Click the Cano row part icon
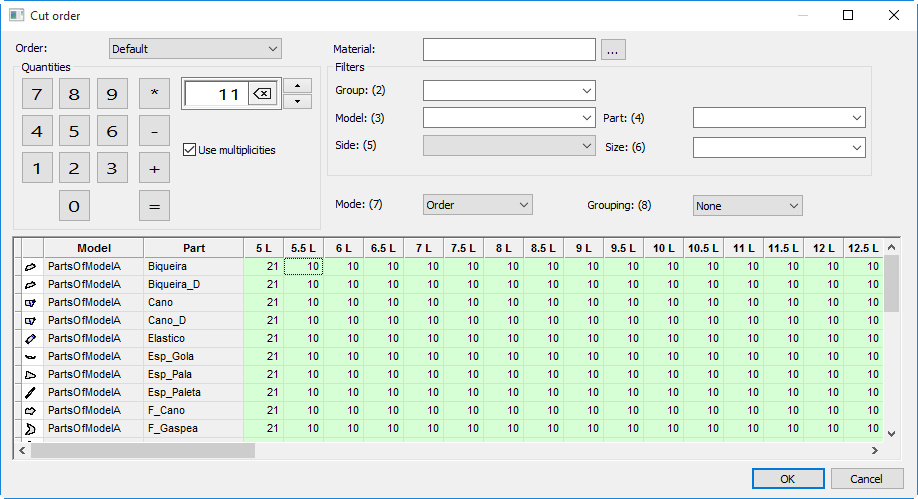This screenshot has width=918, height=499. [x=30, y=303]
